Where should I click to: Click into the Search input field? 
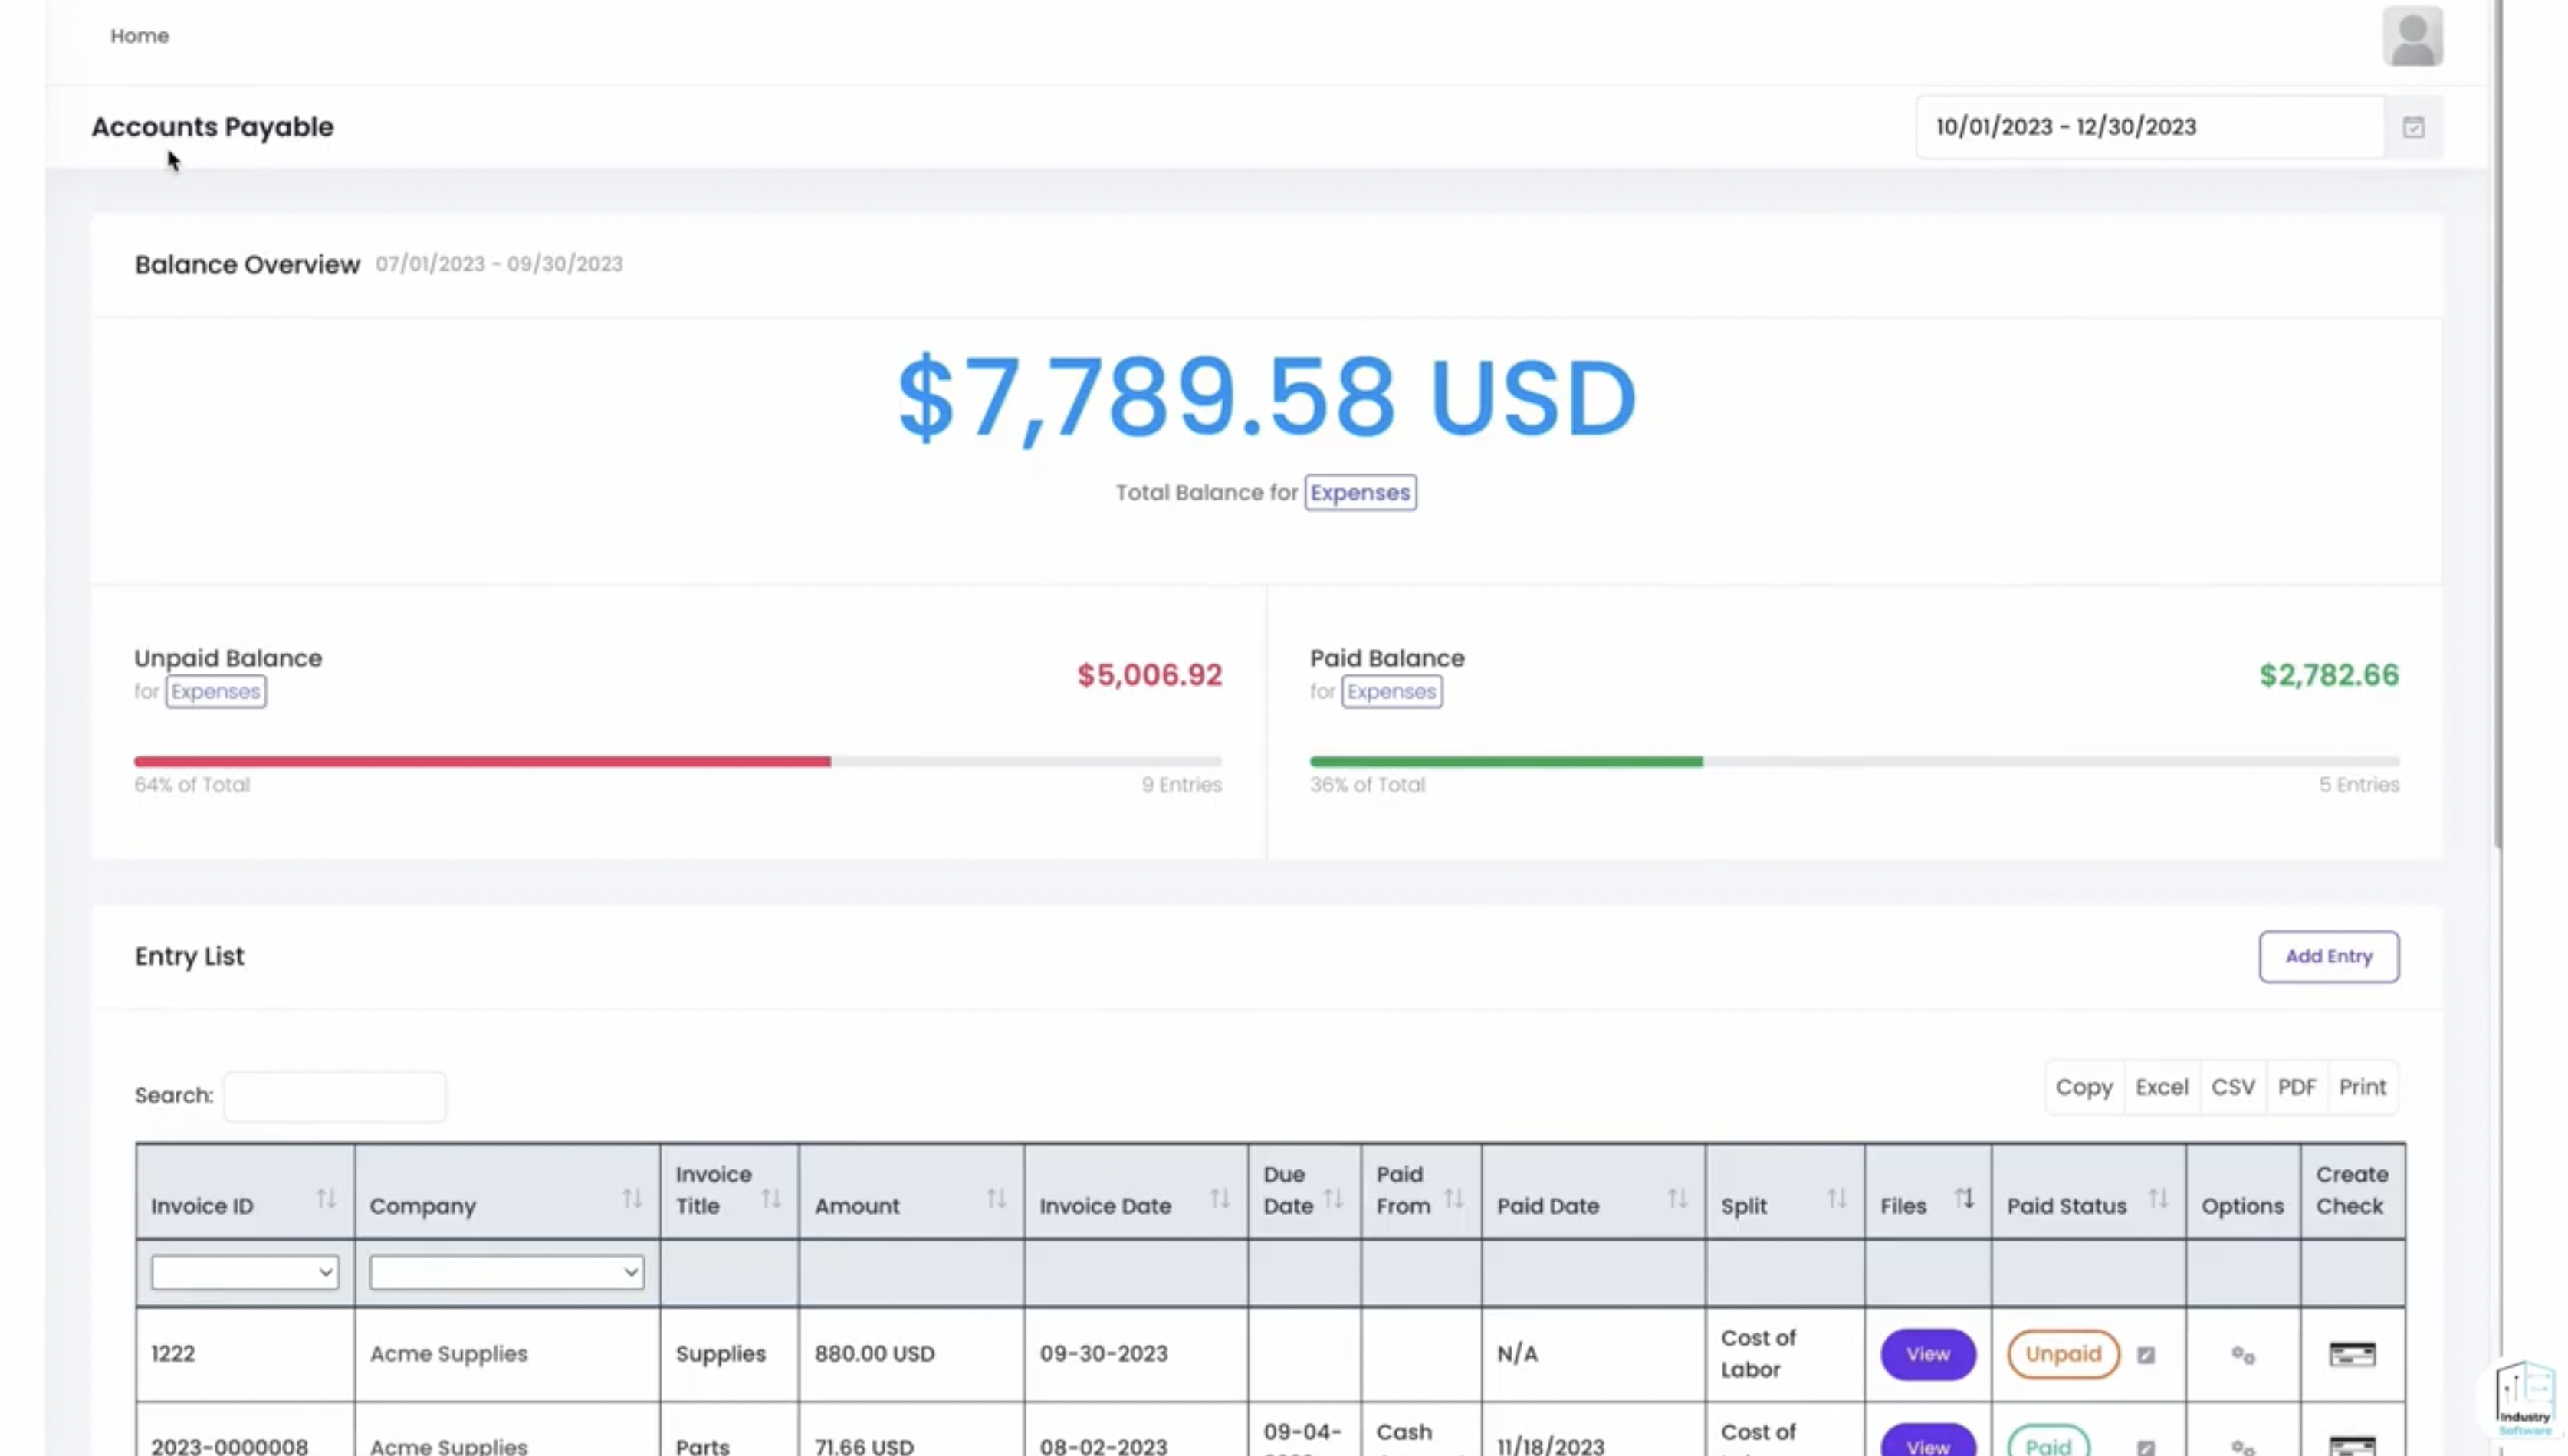(x=335, y=1096)
